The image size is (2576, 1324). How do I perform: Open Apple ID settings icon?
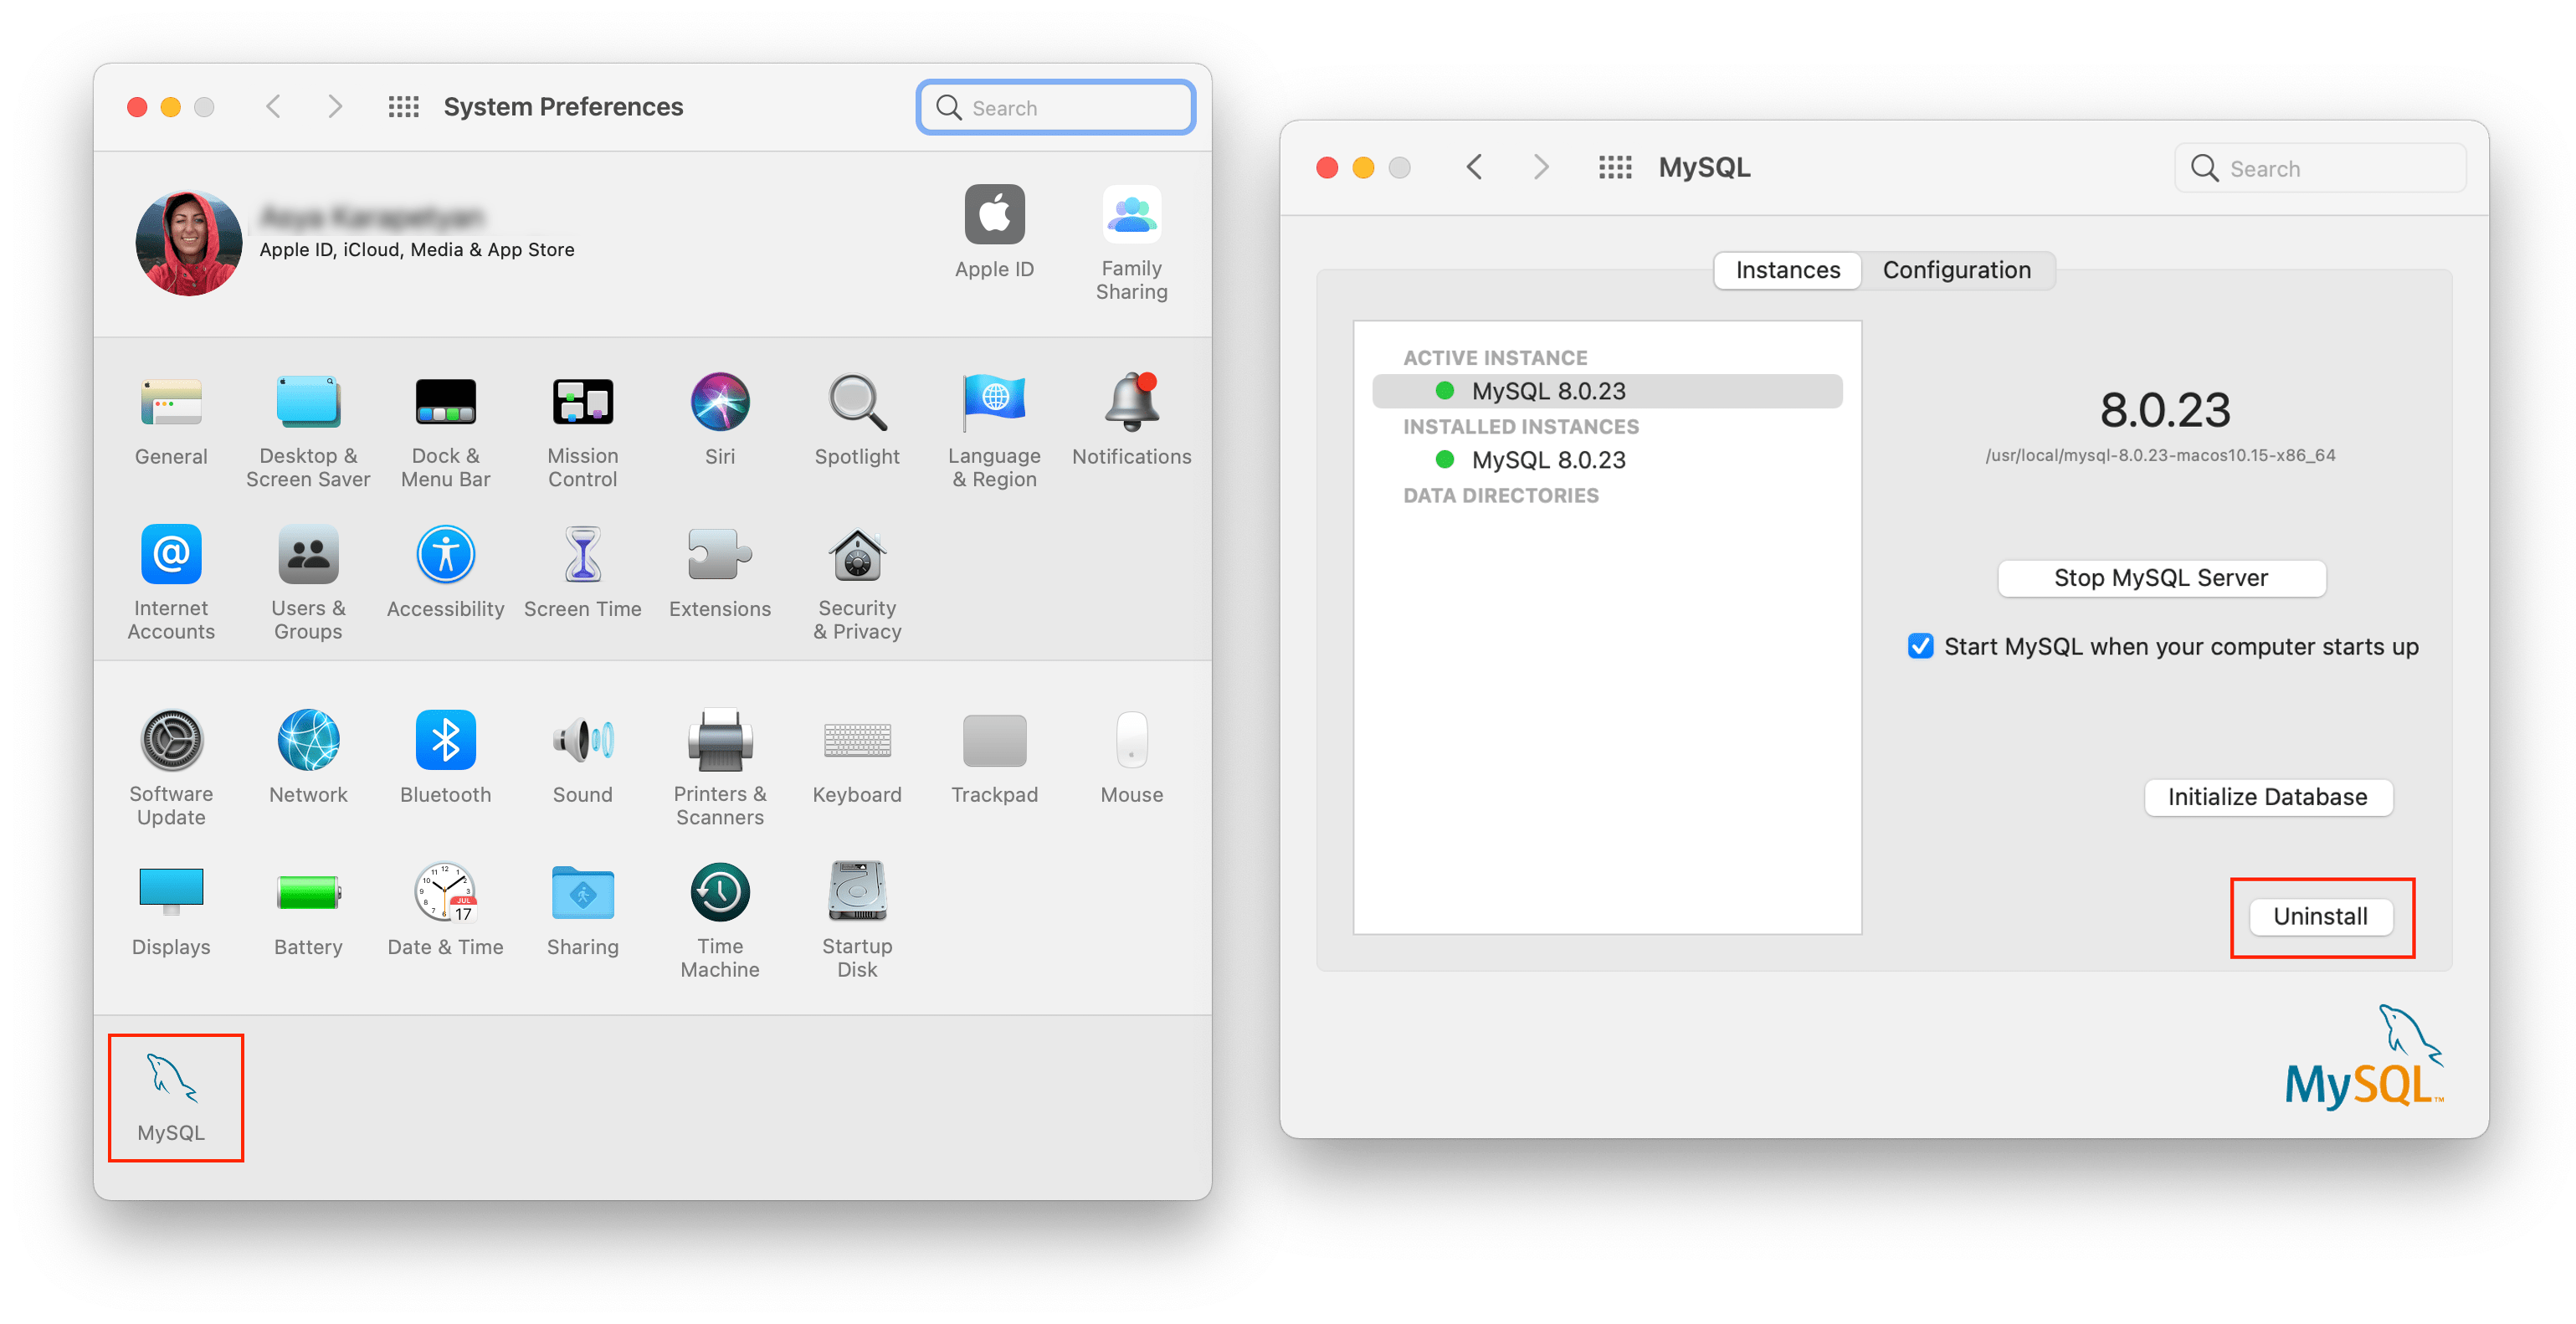coord(994,232)
